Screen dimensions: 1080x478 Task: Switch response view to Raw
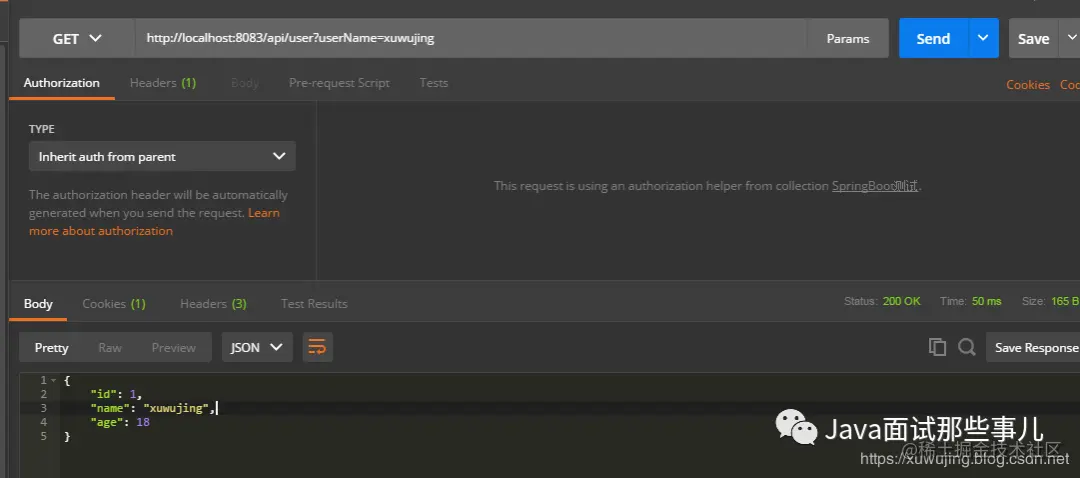pos(110,348)
